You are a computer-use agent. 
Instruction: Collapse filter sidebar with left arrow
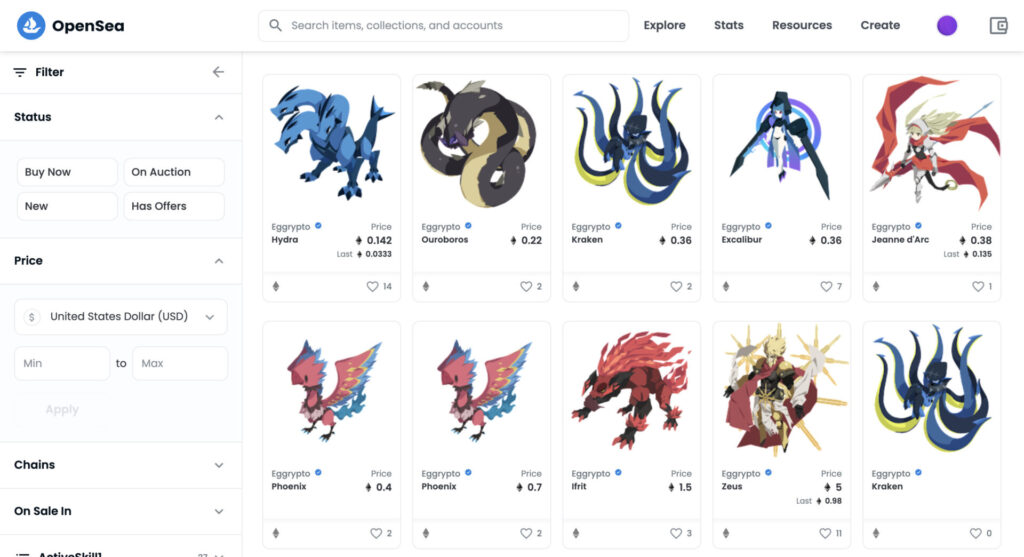click(218, 72)
